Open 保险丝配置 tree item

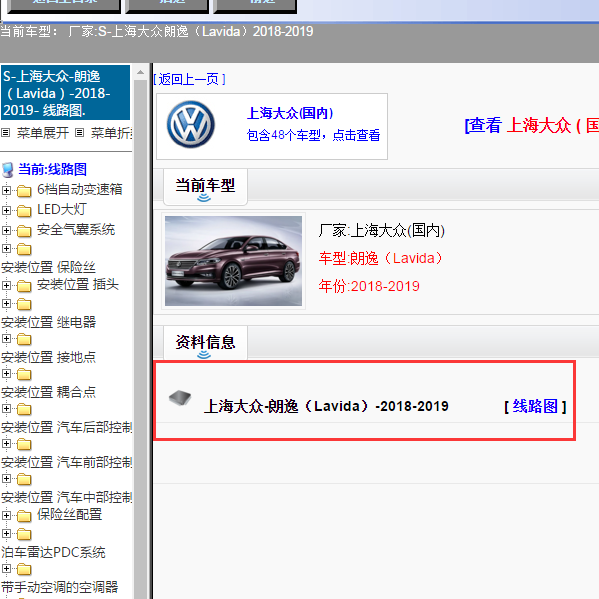pos(69,514)
